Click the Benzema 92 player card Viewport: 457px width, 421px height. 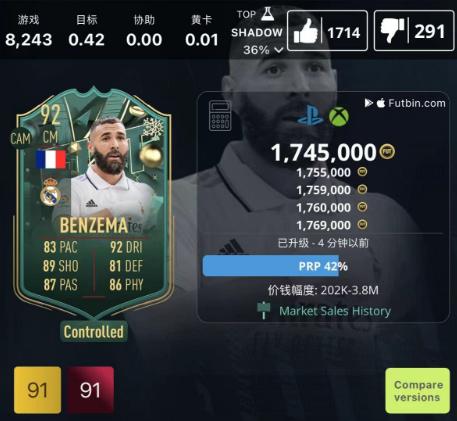click(x=94, y=202)
